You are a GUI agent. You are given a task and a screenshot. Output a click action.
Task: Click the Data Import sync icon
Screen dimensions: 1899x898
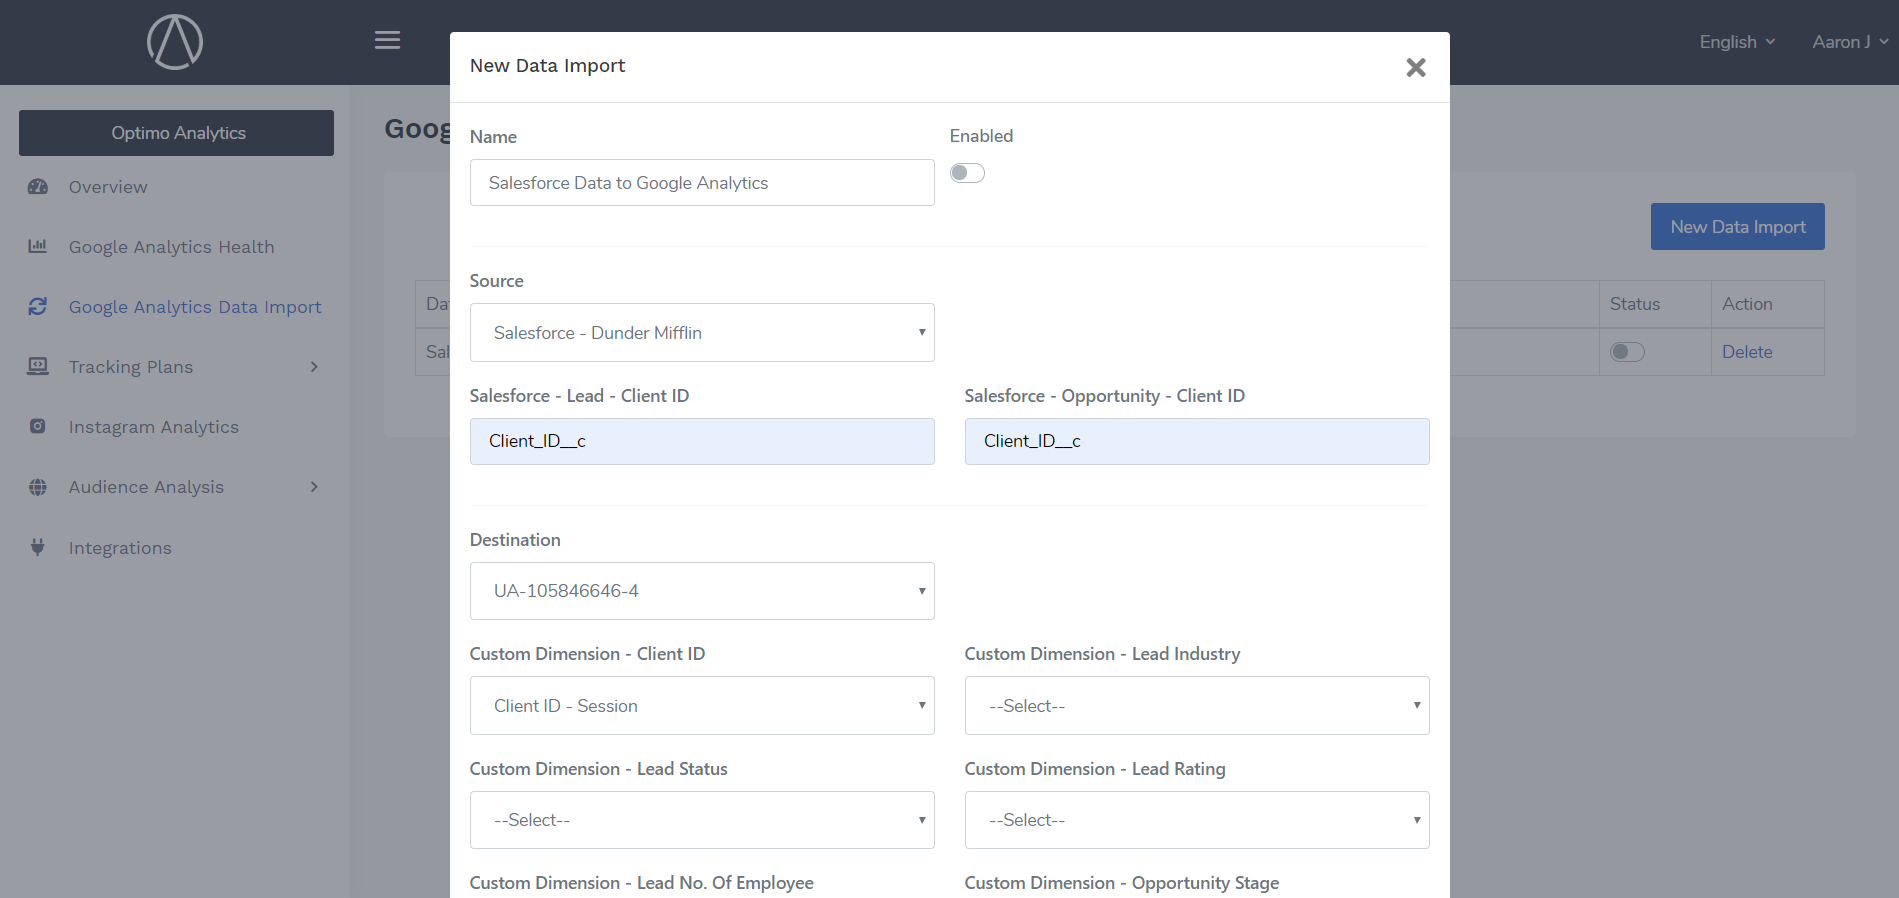point(38,306)
